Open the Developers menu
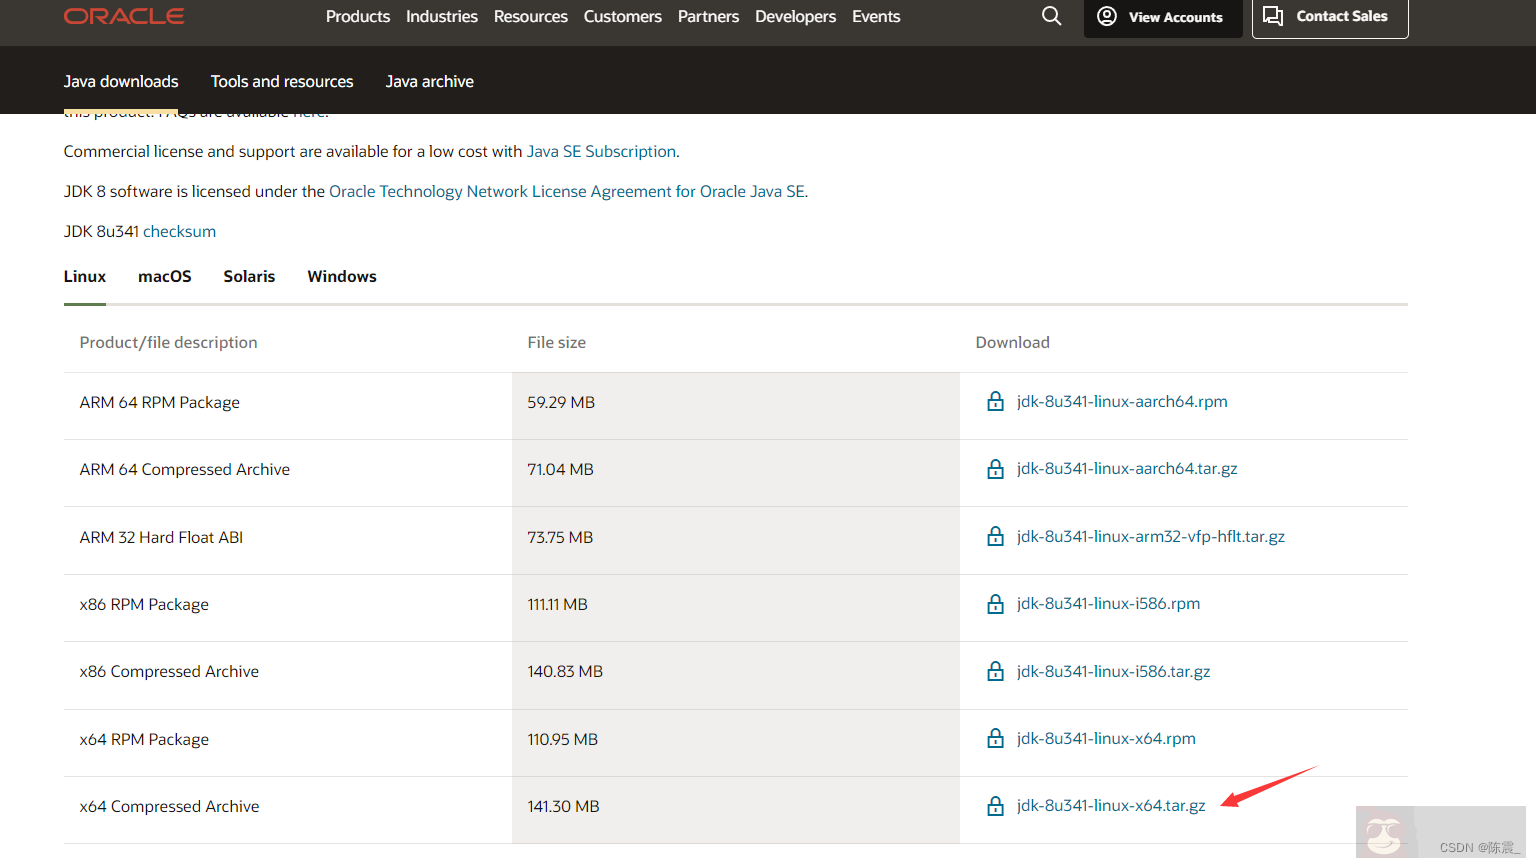Viewport: 1536px width, 863px height. 795,17
